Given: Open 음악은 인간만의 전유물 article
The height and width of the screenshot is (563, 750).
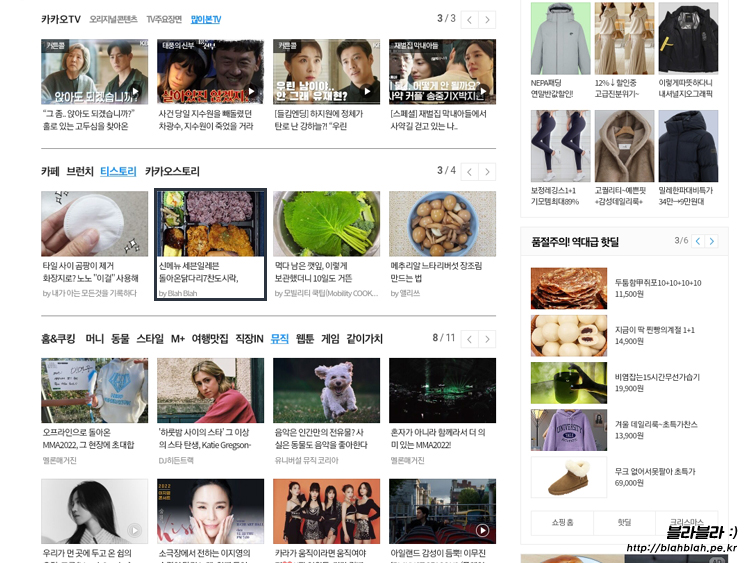Looking at the screenshot, I should click(321, 439).
